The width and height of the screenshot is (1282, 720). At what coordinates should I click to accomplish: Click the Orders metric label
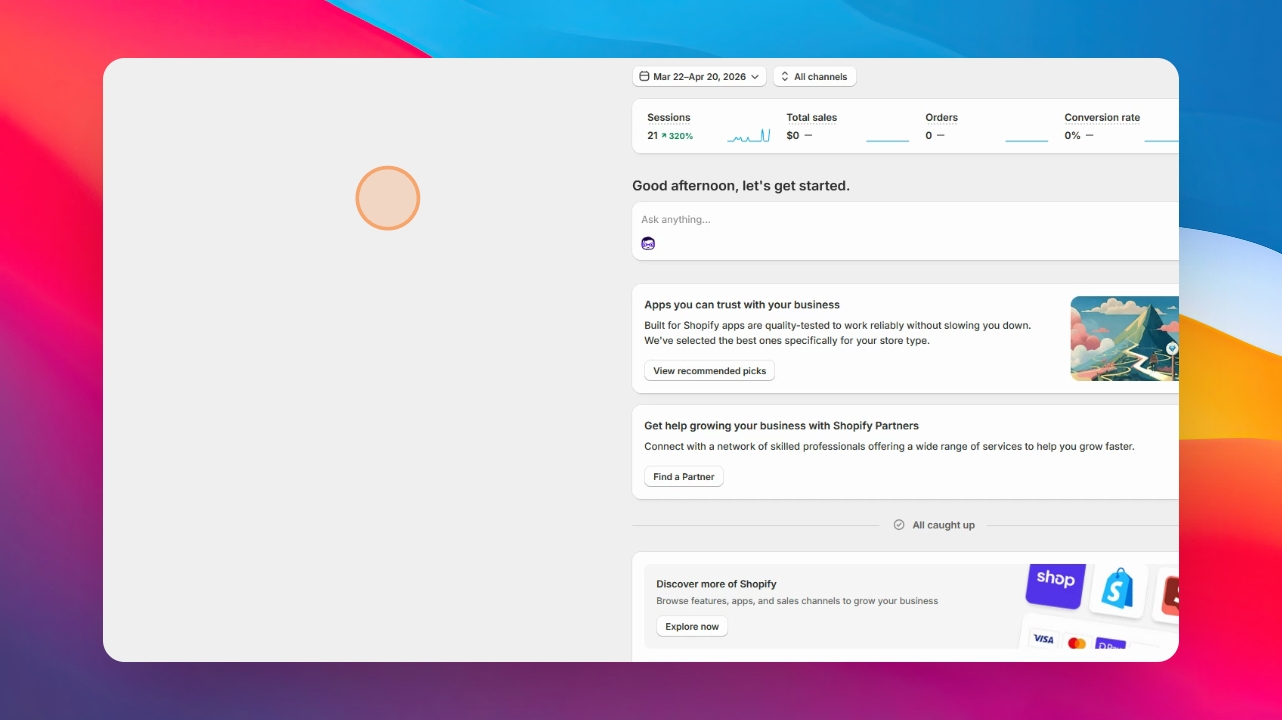point(942,118)
